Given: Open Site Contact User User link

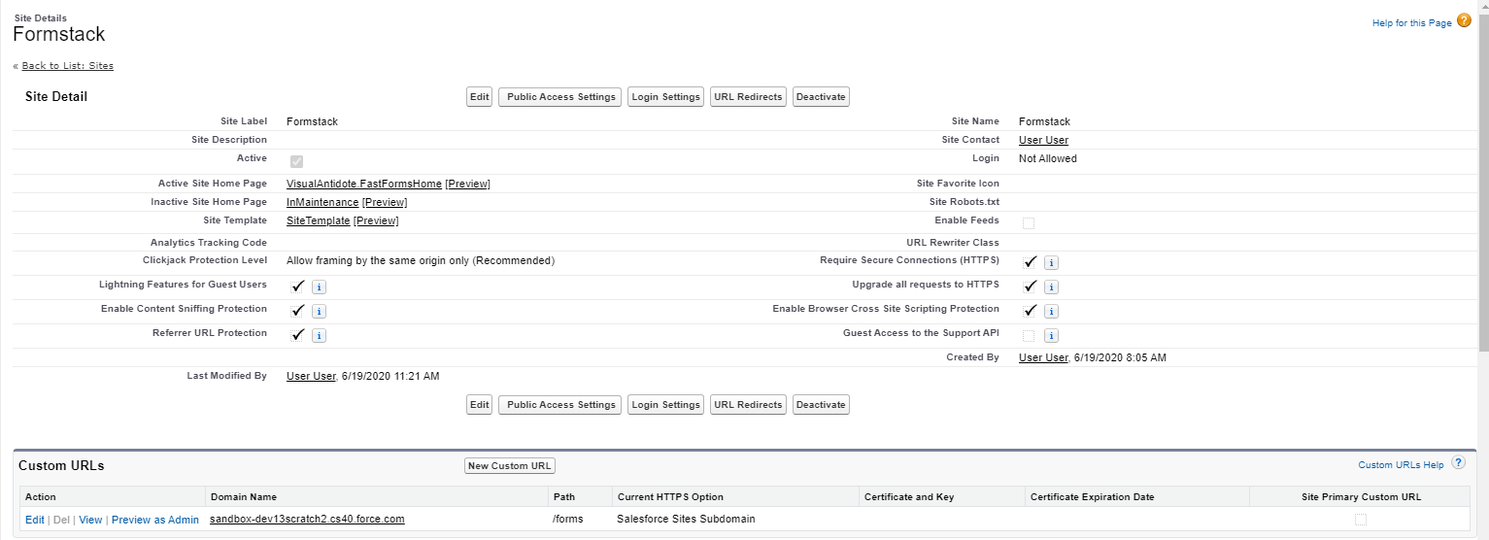Looking at the screenshot, I should click(1044, 140).
